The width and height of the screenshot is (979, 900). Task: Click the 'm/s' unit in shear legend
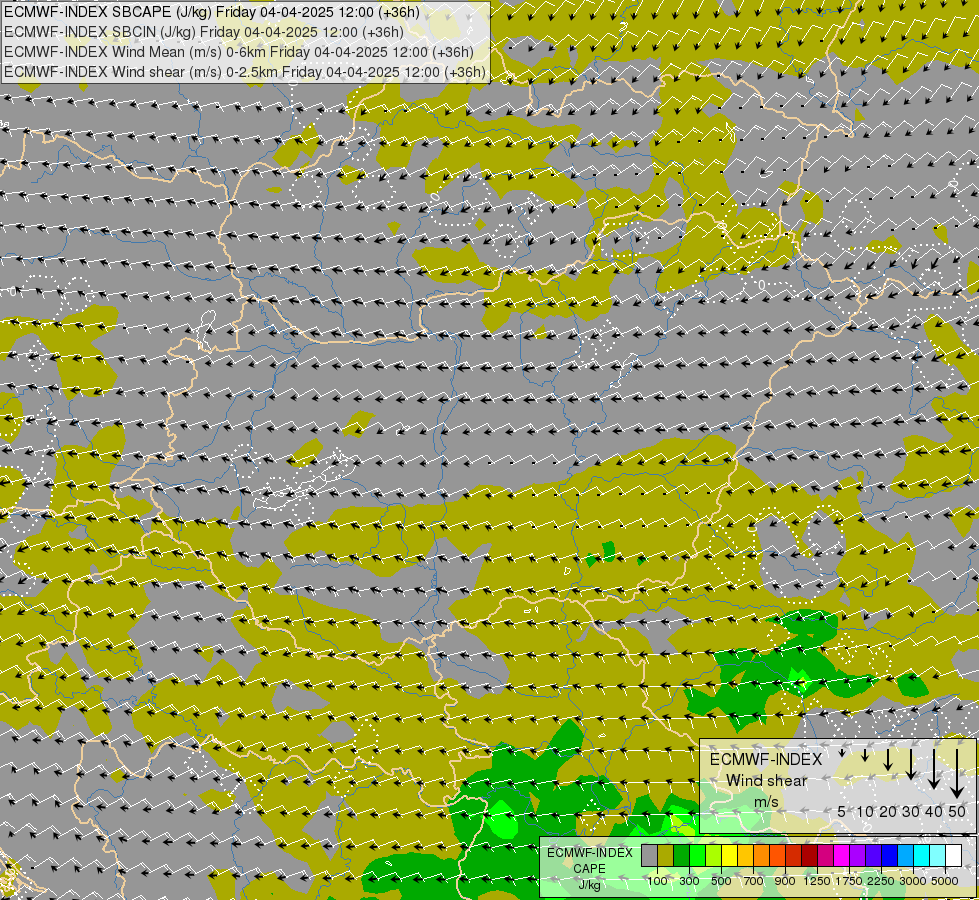[x=767, y=802]
